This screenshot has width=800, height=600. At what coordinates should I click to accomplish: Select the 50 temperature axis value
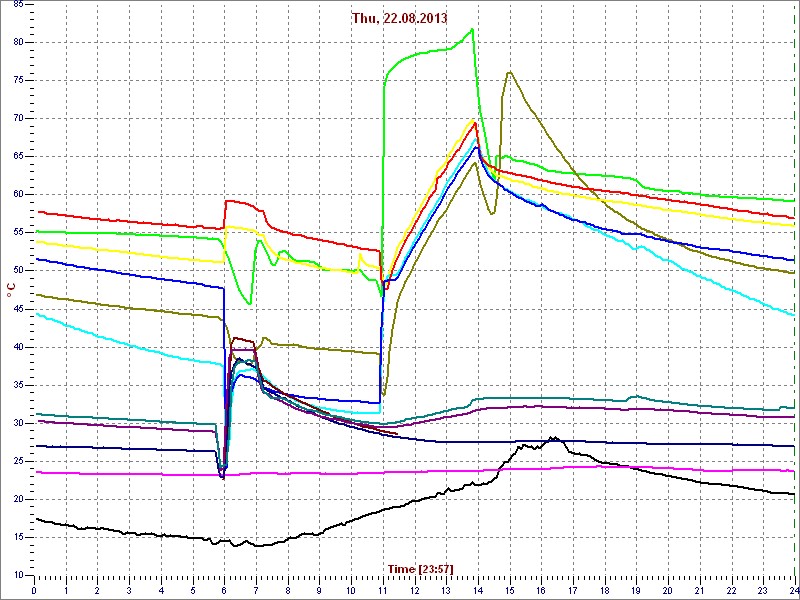pos(17,271)
